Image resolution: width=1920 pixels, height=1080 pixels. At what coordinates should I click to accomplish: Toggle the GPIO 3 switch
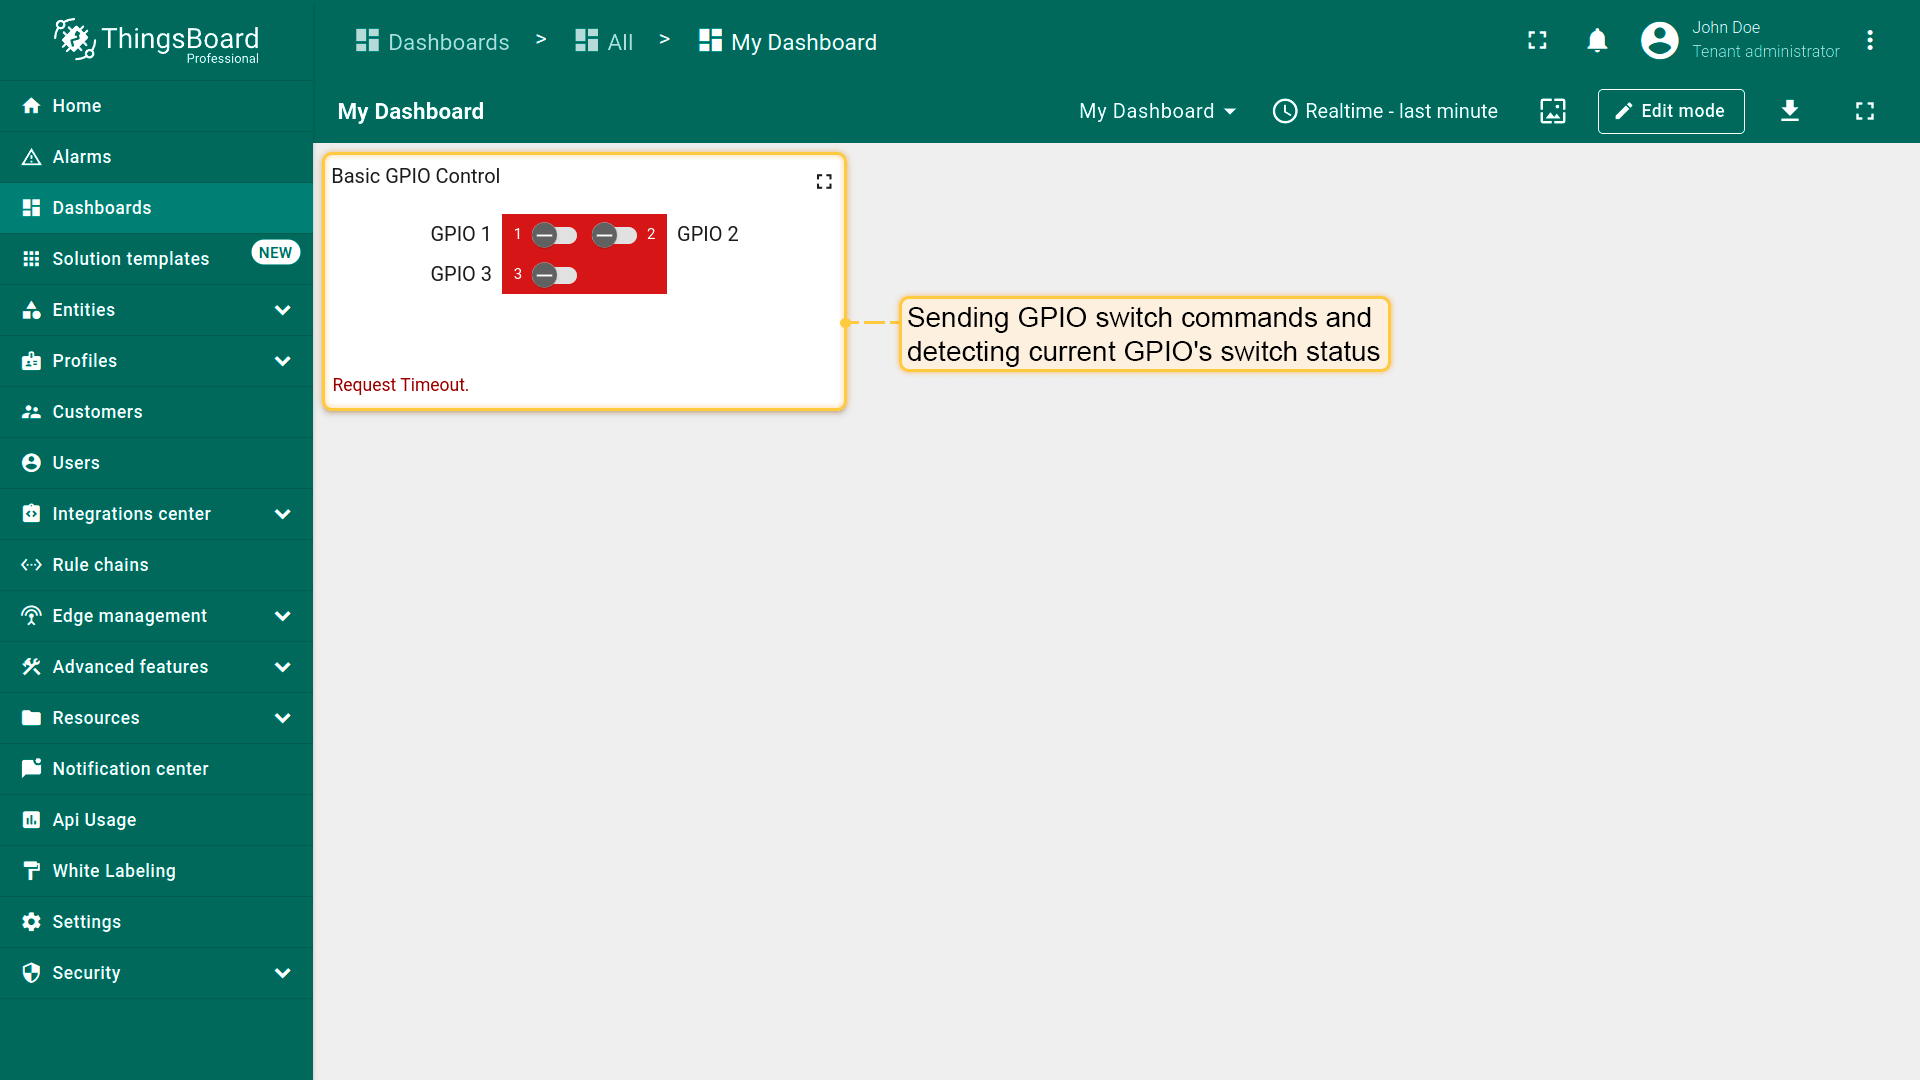coord(554,275)
